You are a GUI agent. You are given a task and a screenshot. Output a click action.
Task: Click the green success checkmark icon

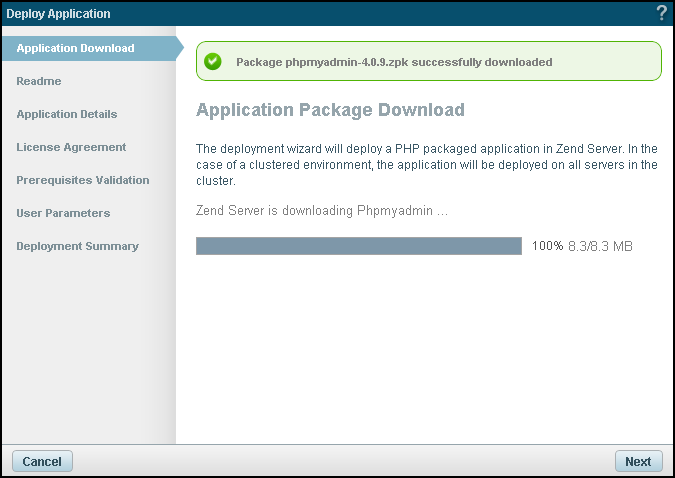[212, 61]
